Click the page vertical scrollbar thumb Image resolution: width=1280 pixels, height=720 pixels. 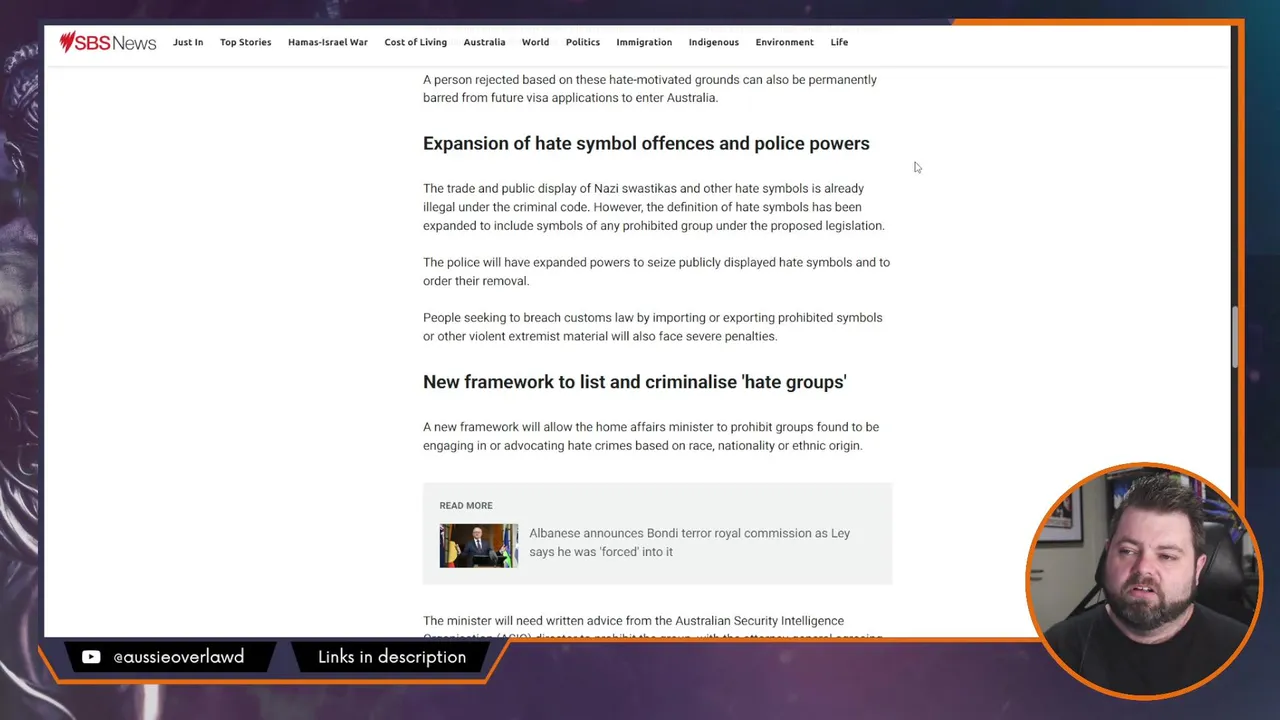click(1235, 337)
